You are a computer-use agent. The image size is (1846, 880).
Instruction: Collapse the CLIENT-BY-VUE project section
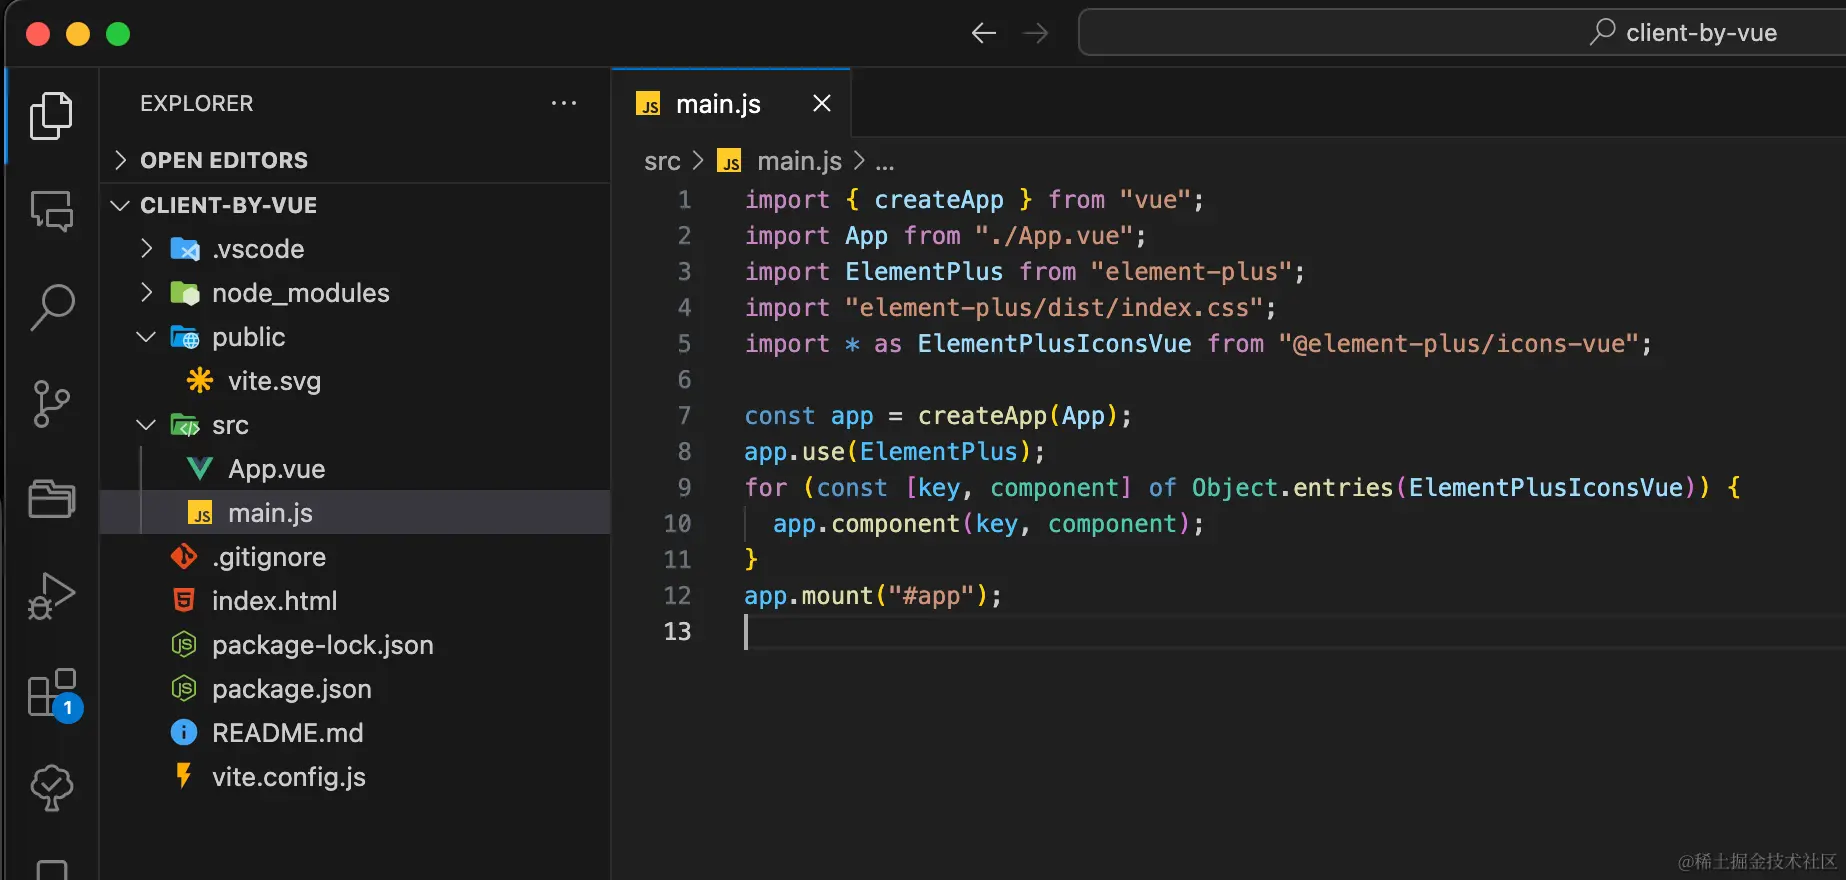click(x=121, y=205)
